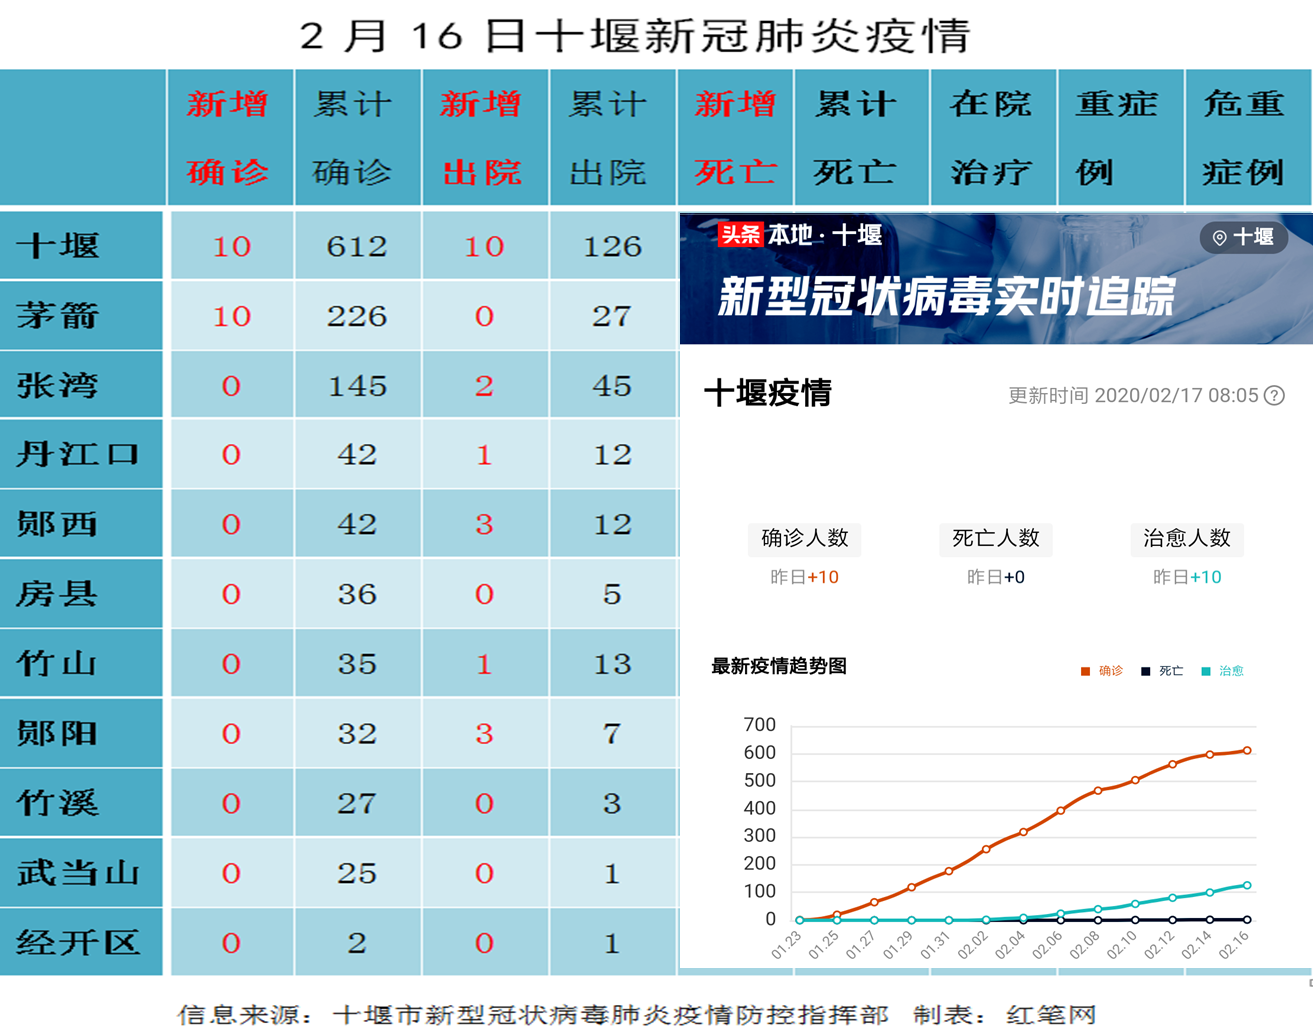The width and height of the screenshot is (1313, 1032).
Task: Click the black 死亡 legend square
Action: pos(1145,671)
